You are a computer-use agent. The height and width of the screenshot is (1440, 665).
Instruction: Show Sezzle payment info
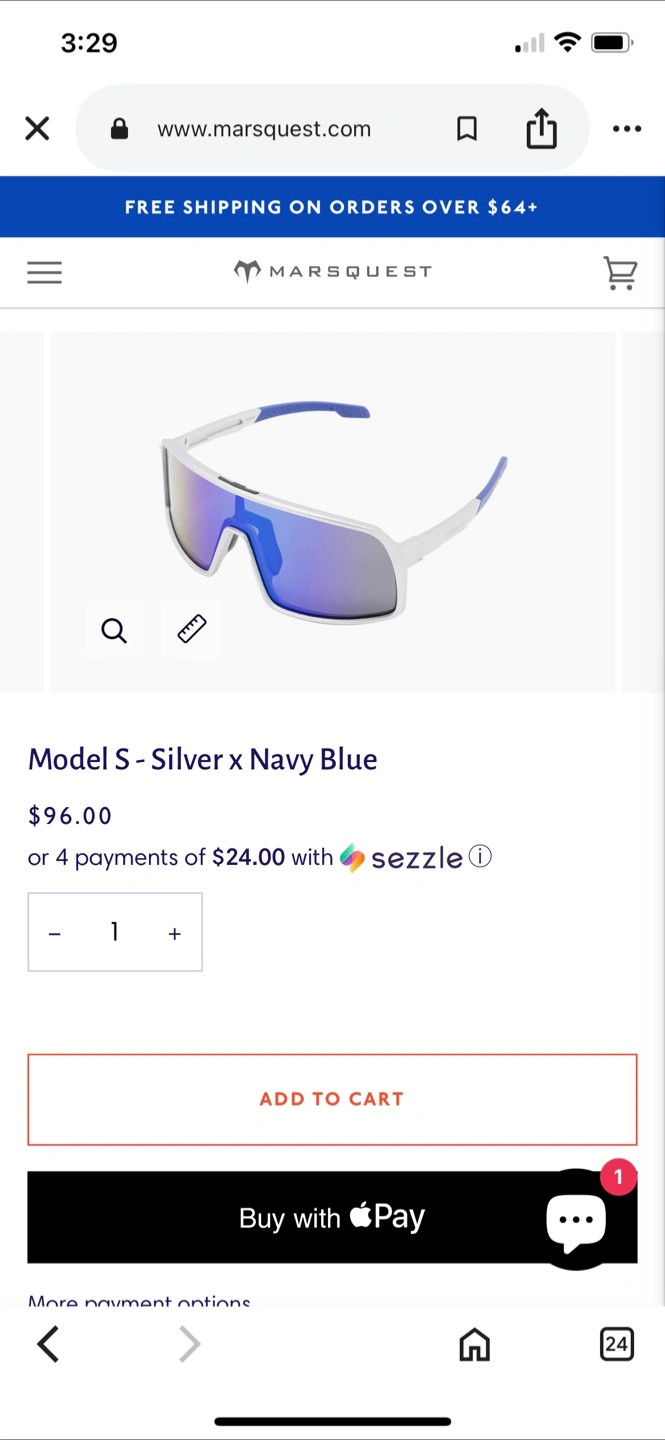481,857
